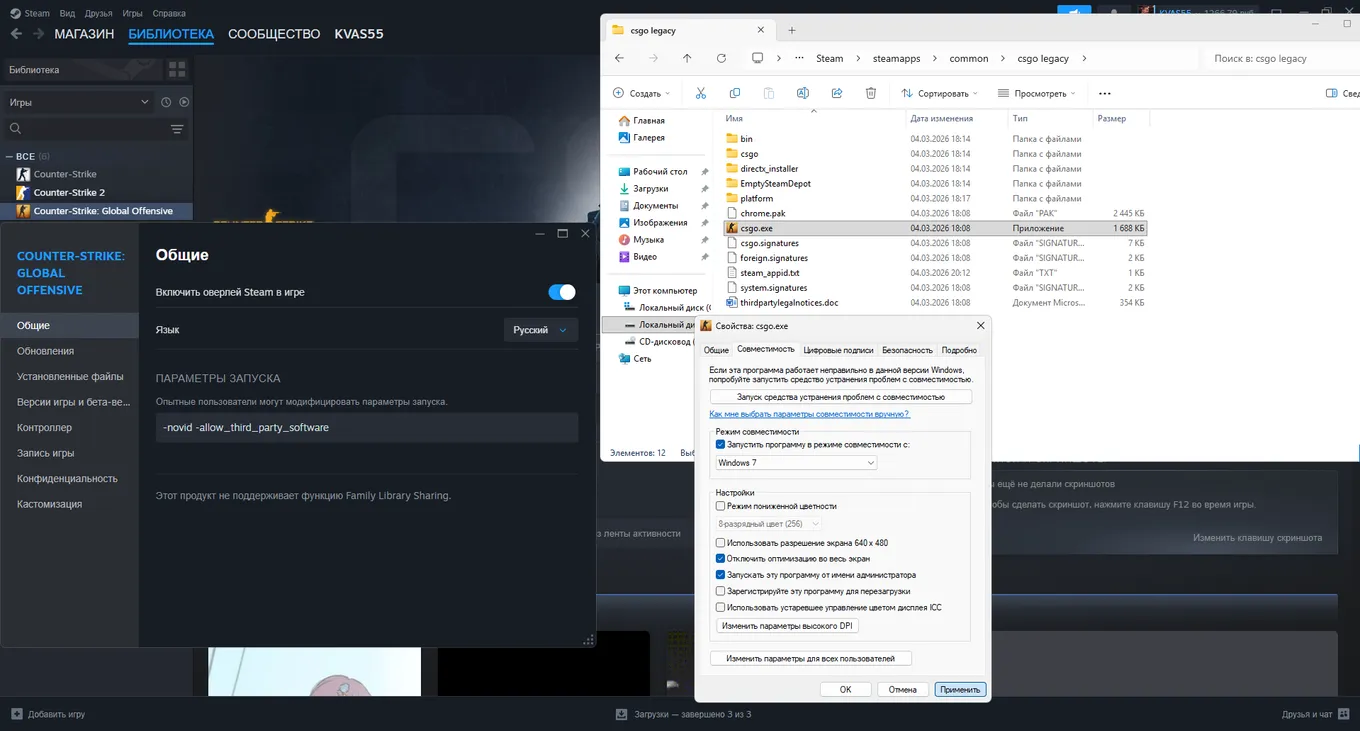The height and width of the screenshot is (731, 1360).
Task: Open the Steam library filter options icon
Action: [177, 129]
